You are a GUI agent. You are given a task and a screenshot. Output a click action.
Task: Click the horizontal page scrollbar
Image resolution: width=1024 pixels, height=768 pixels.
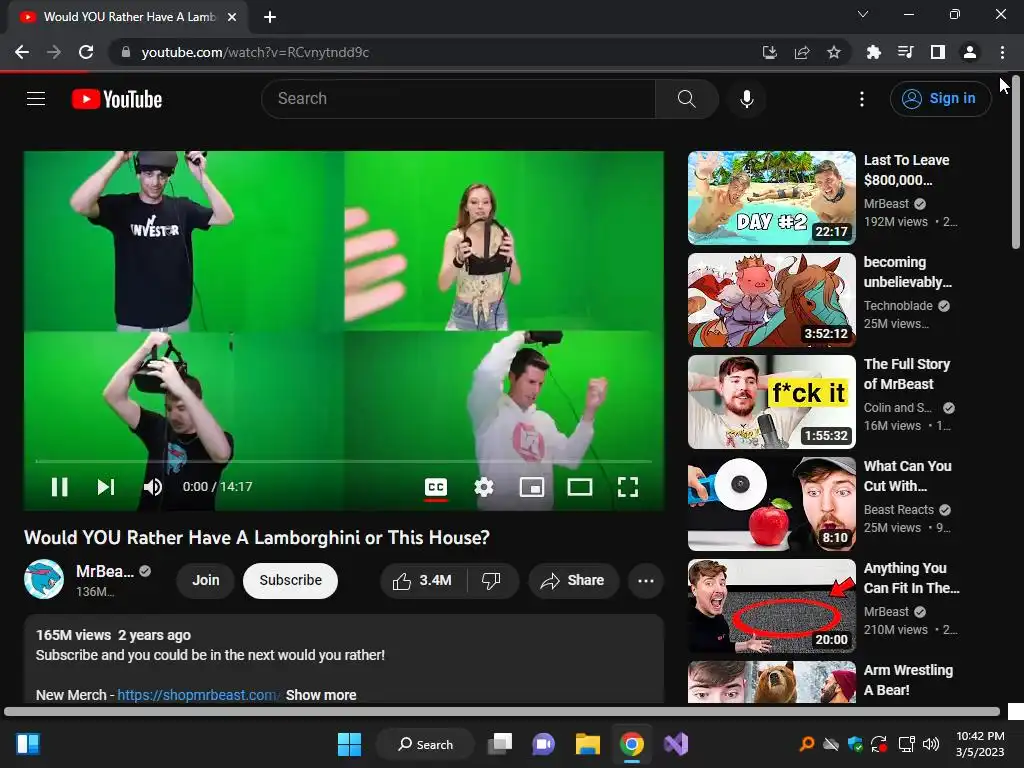point(502,711)
